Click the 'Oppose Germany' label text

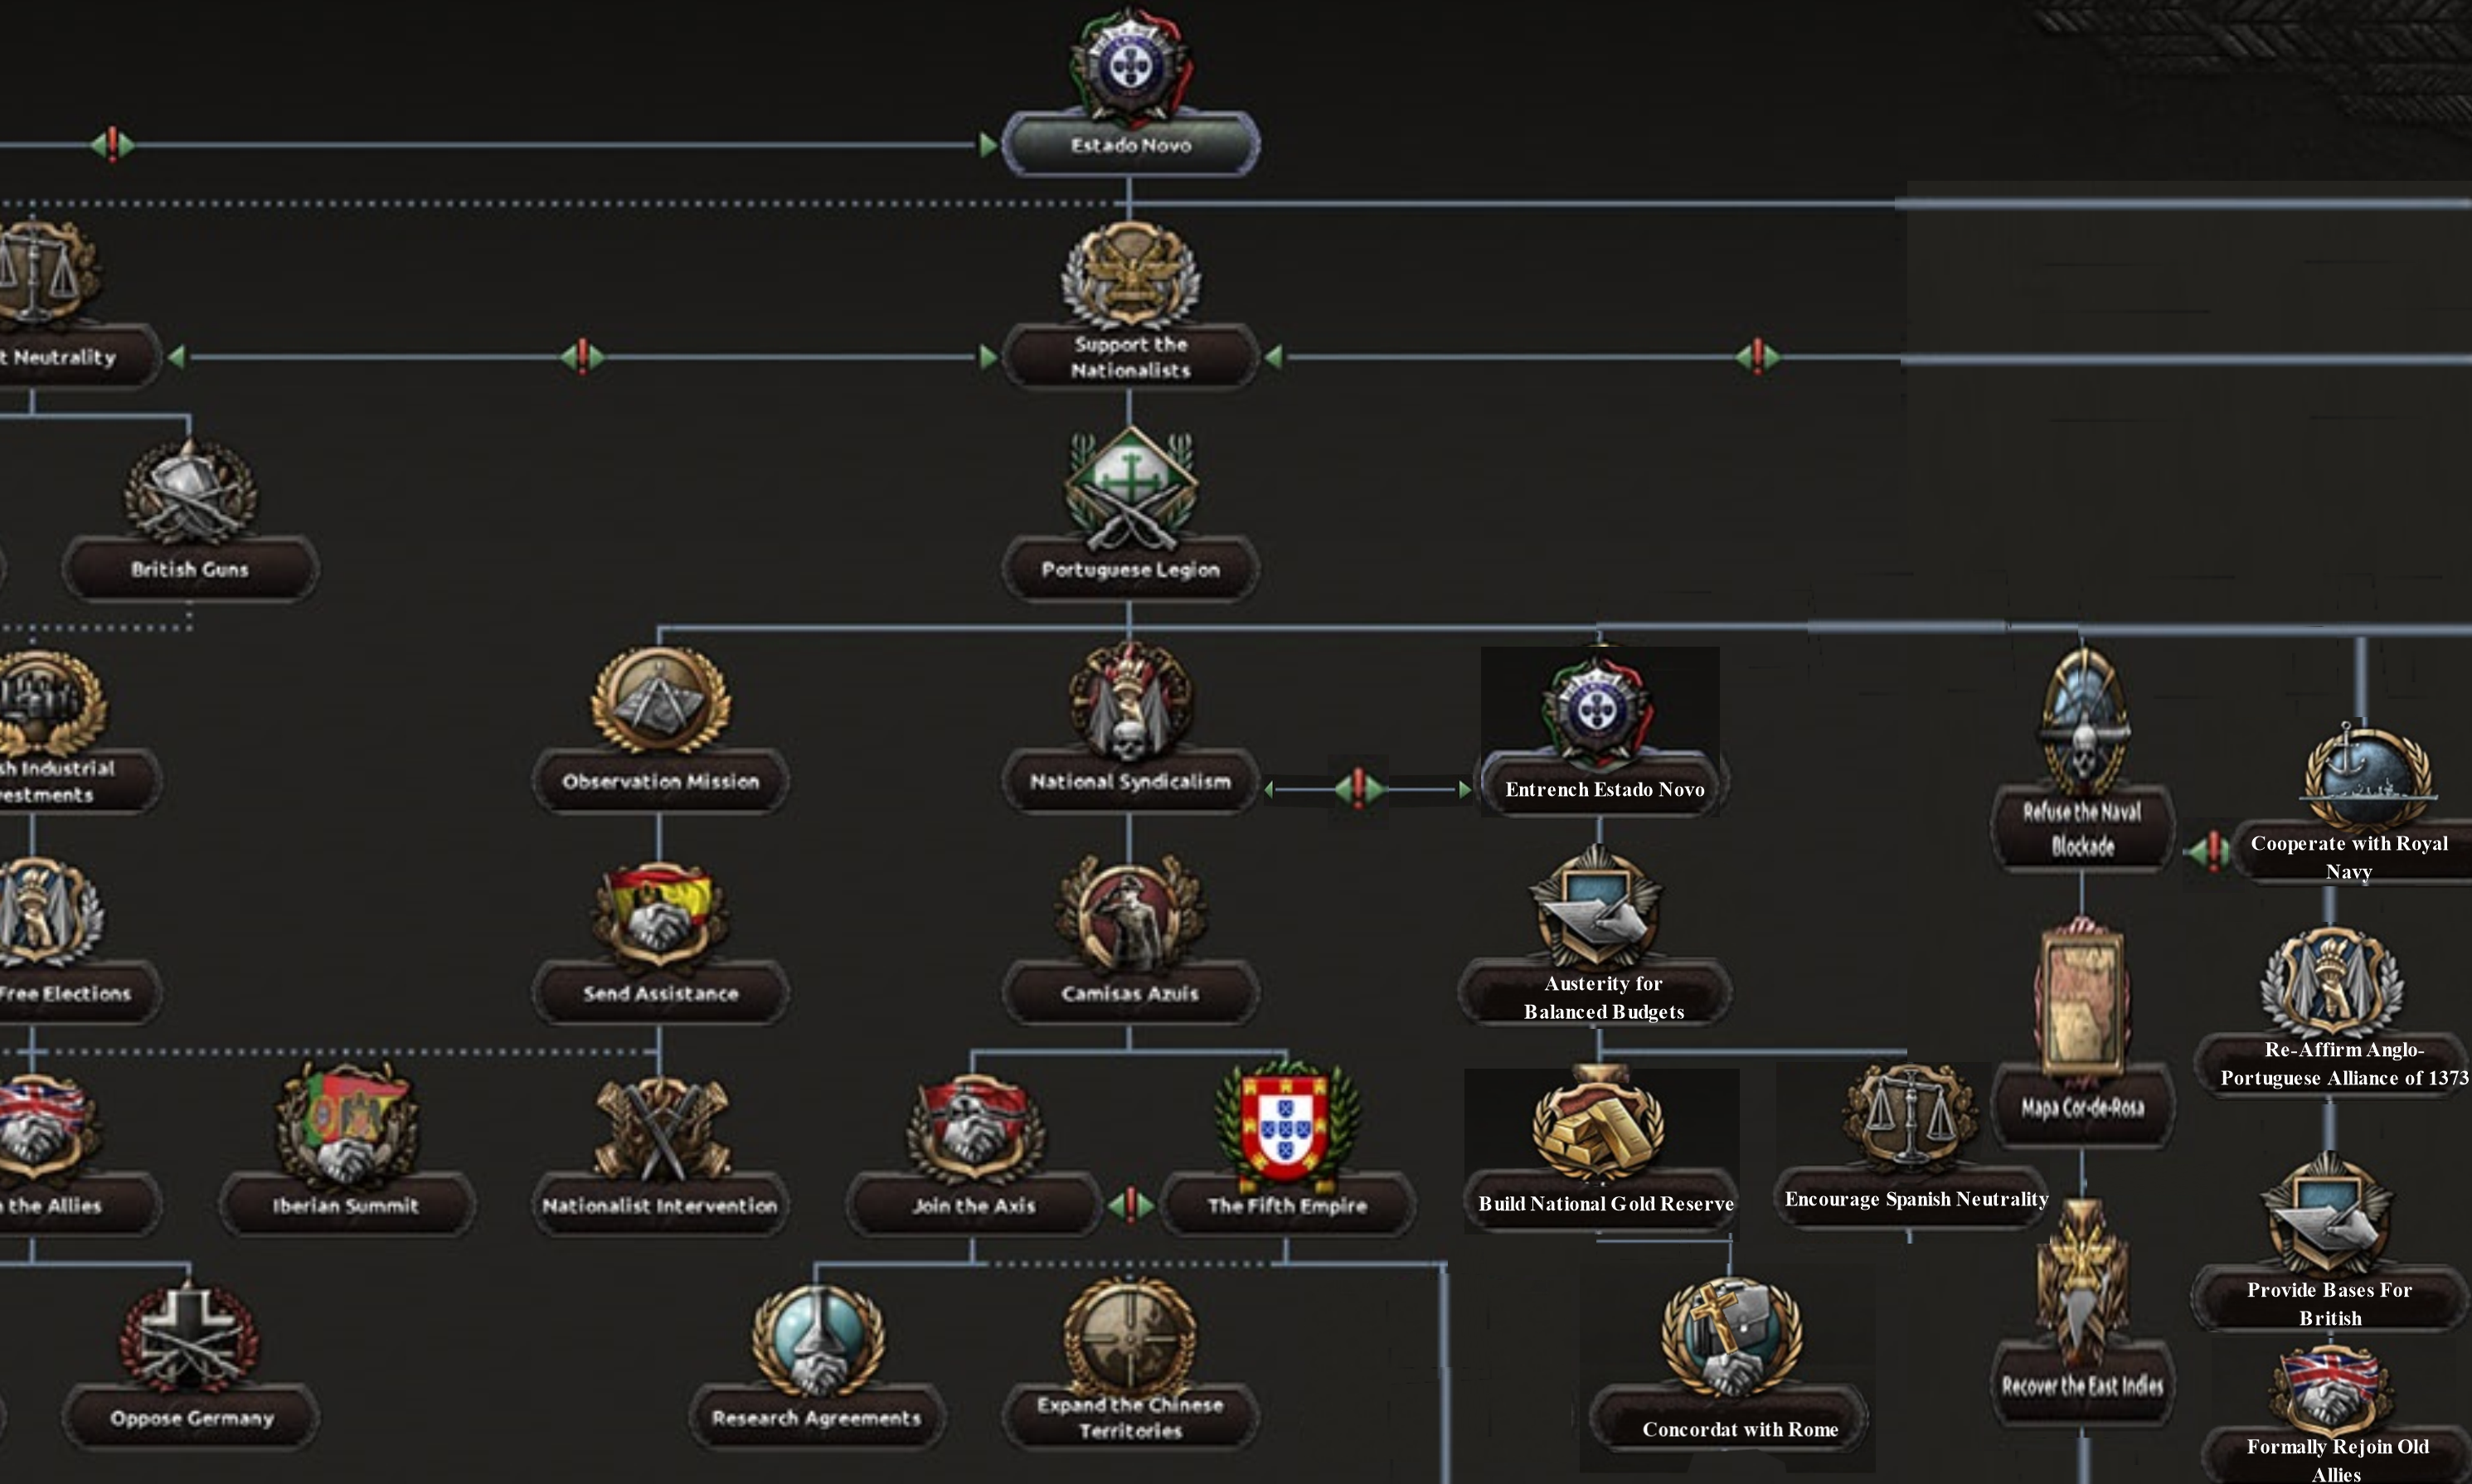click(x=191, y=1418)
